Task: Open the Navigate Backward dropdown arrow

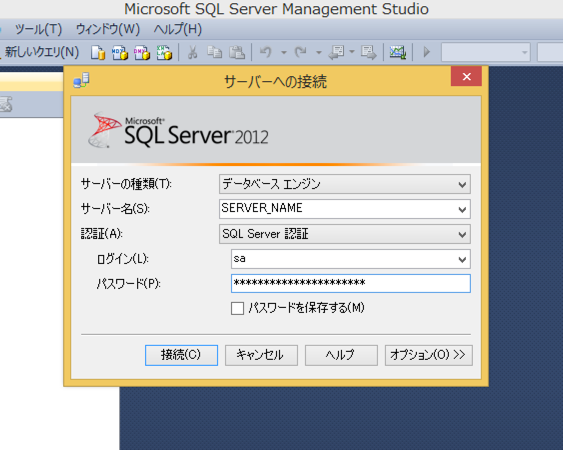Action: (x=352, y=53)
